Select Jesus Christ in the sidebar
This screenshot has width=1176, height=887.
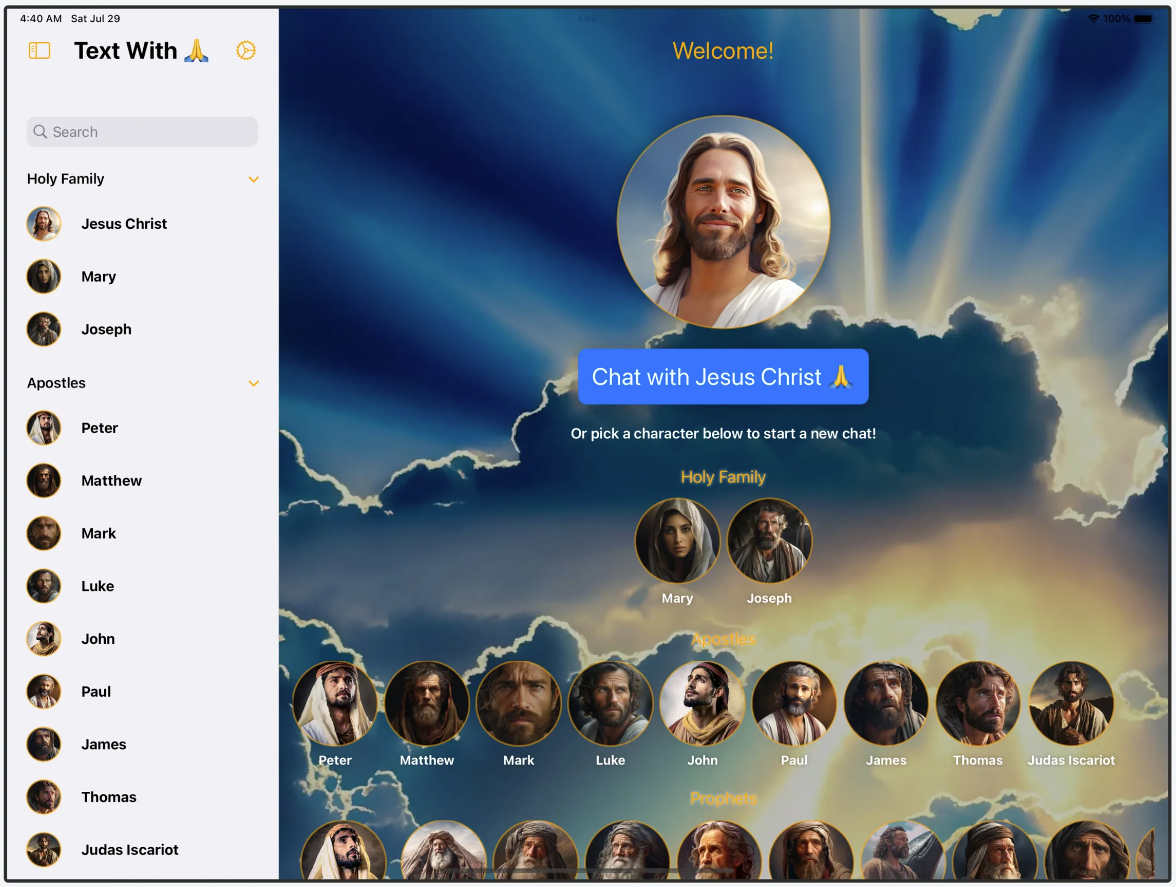point(142,224)
